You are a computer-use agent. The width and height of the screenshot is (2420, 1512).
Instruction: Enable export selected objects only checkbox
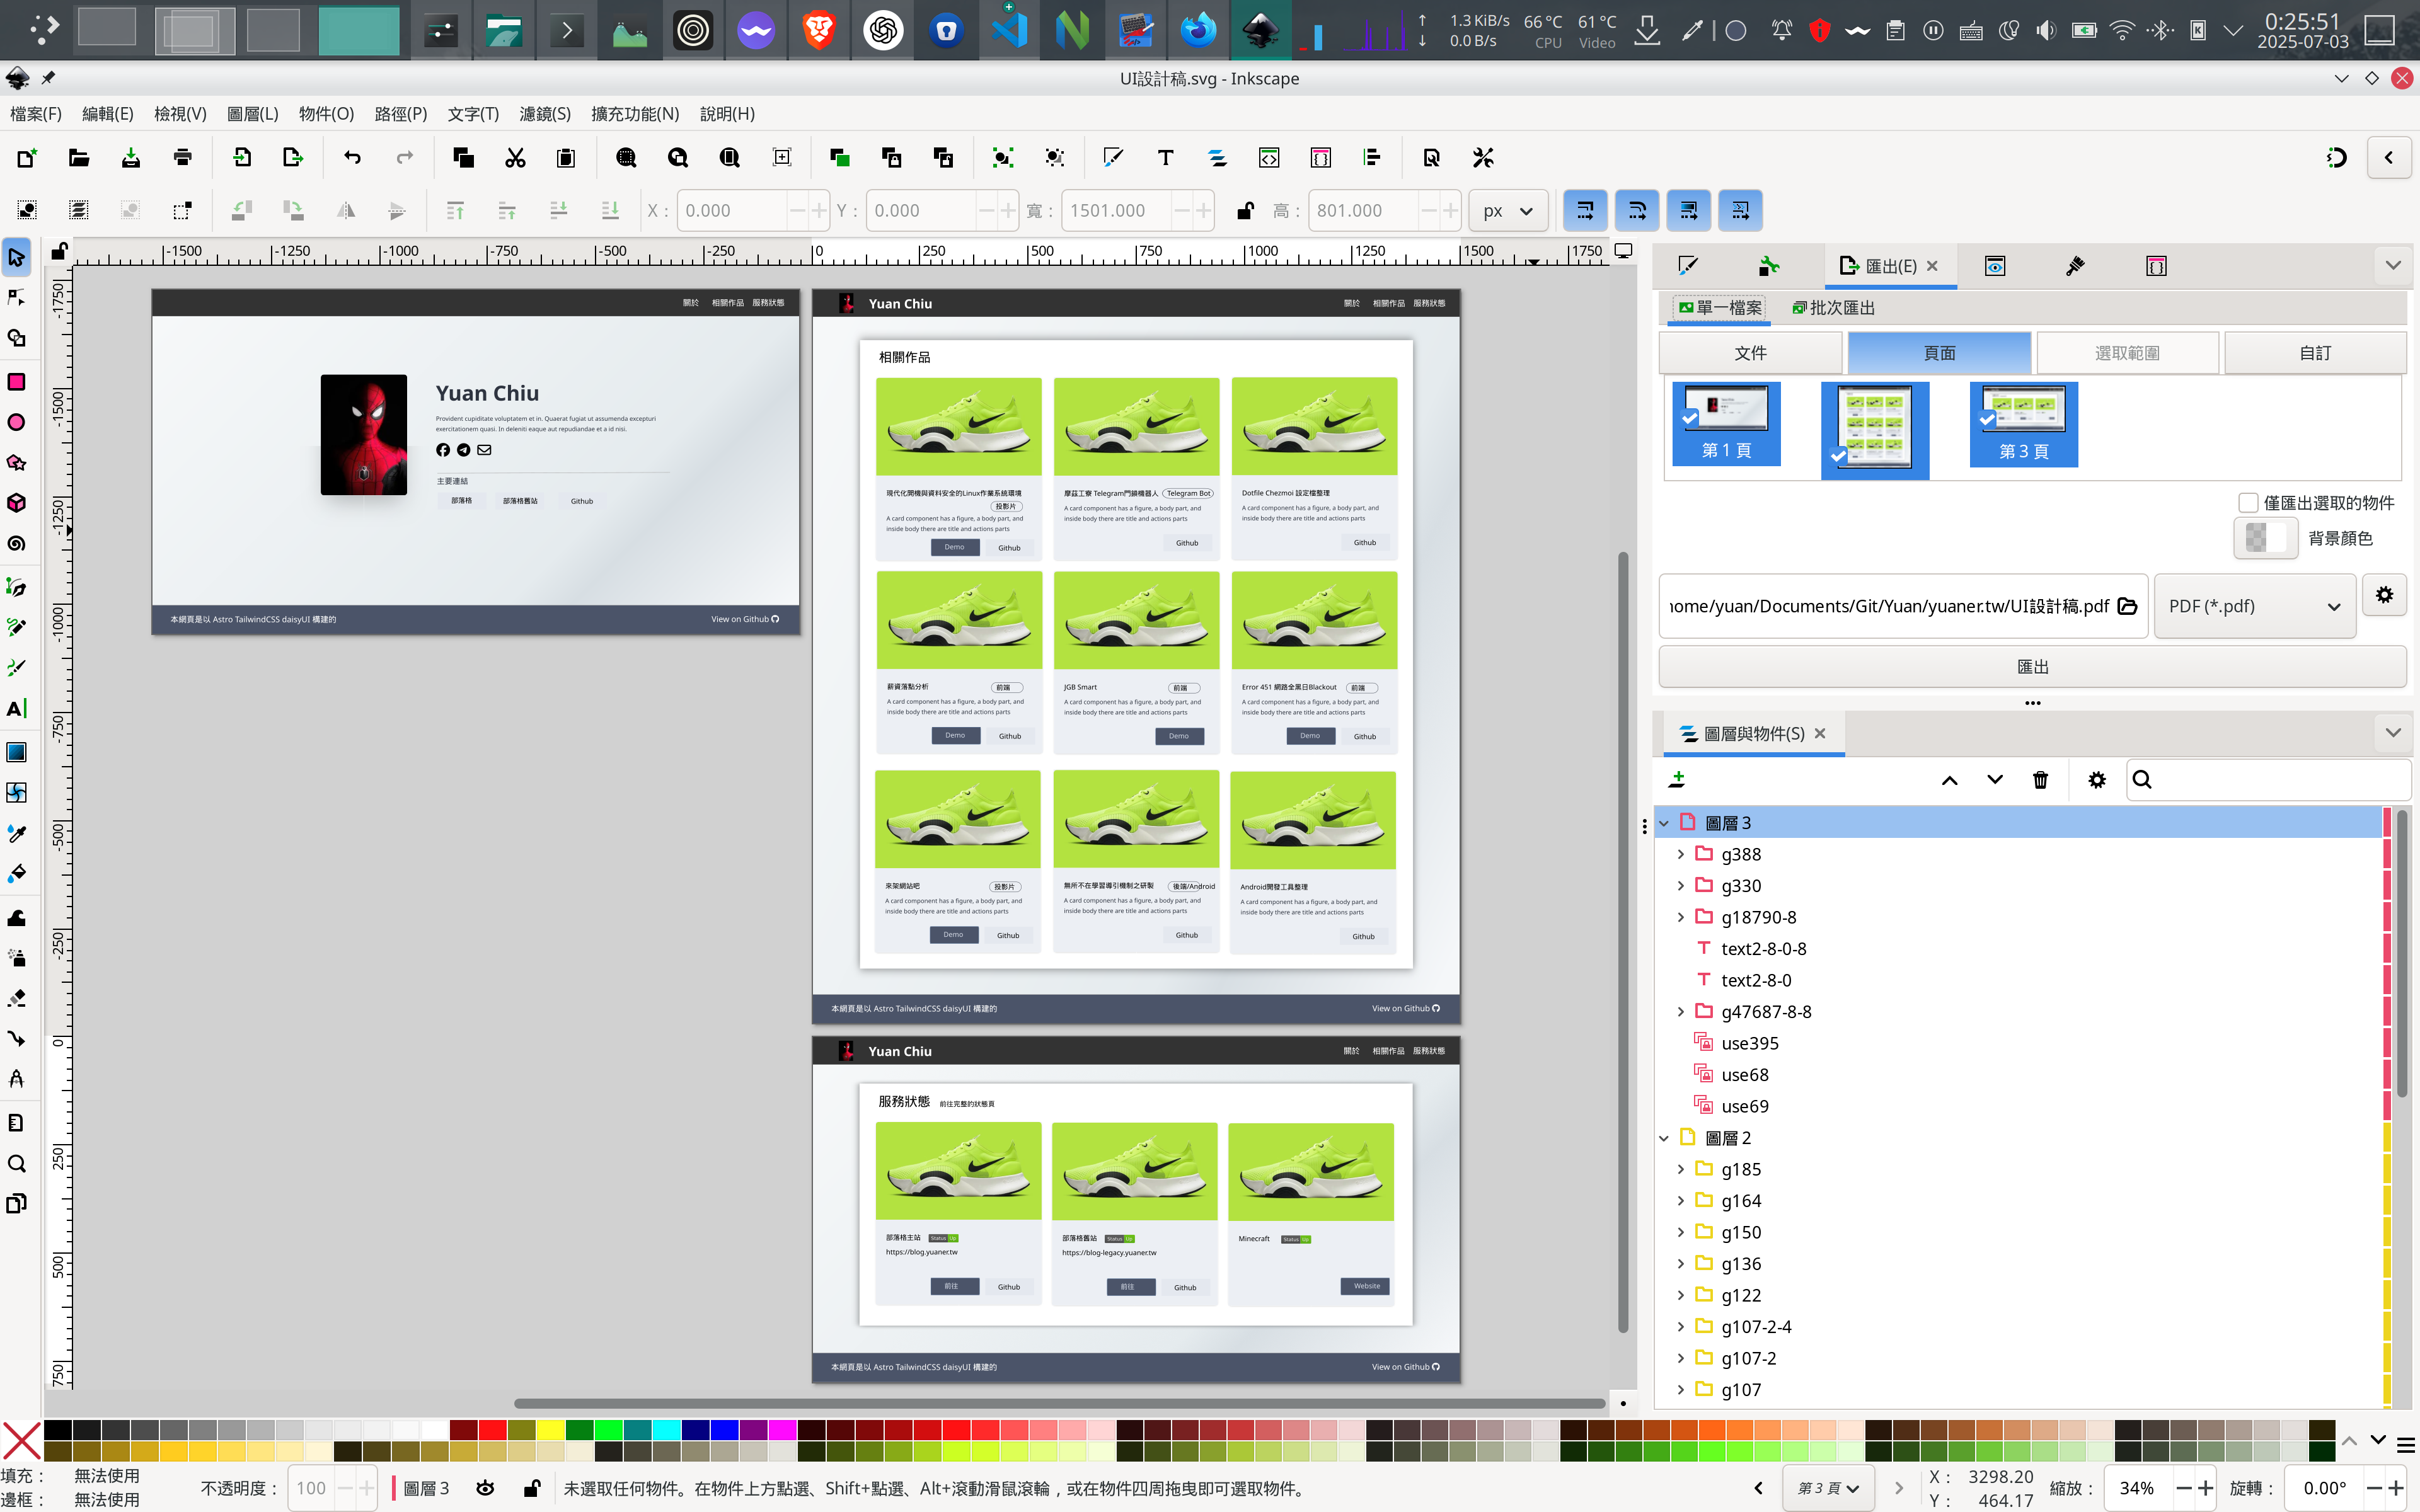click(x=2248, y=503)
